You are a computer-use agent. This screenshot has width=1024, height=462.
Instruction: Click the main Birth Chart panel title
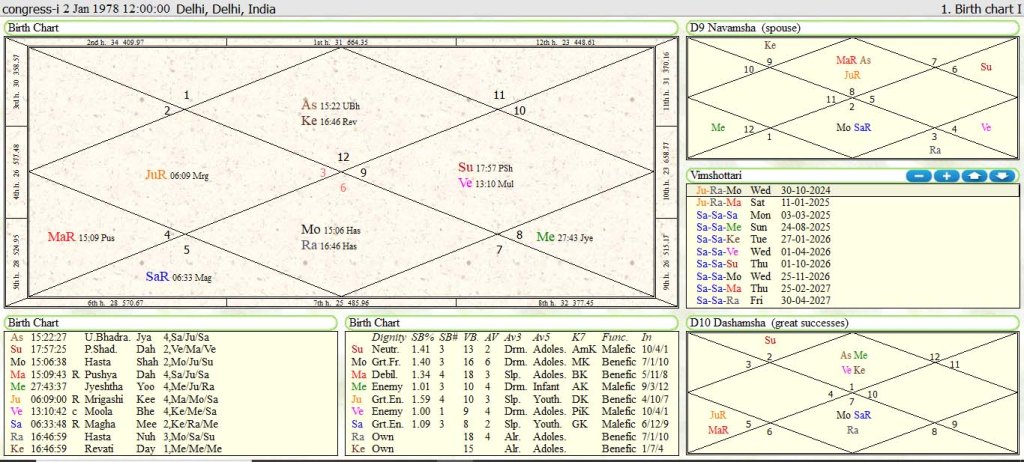33,28
